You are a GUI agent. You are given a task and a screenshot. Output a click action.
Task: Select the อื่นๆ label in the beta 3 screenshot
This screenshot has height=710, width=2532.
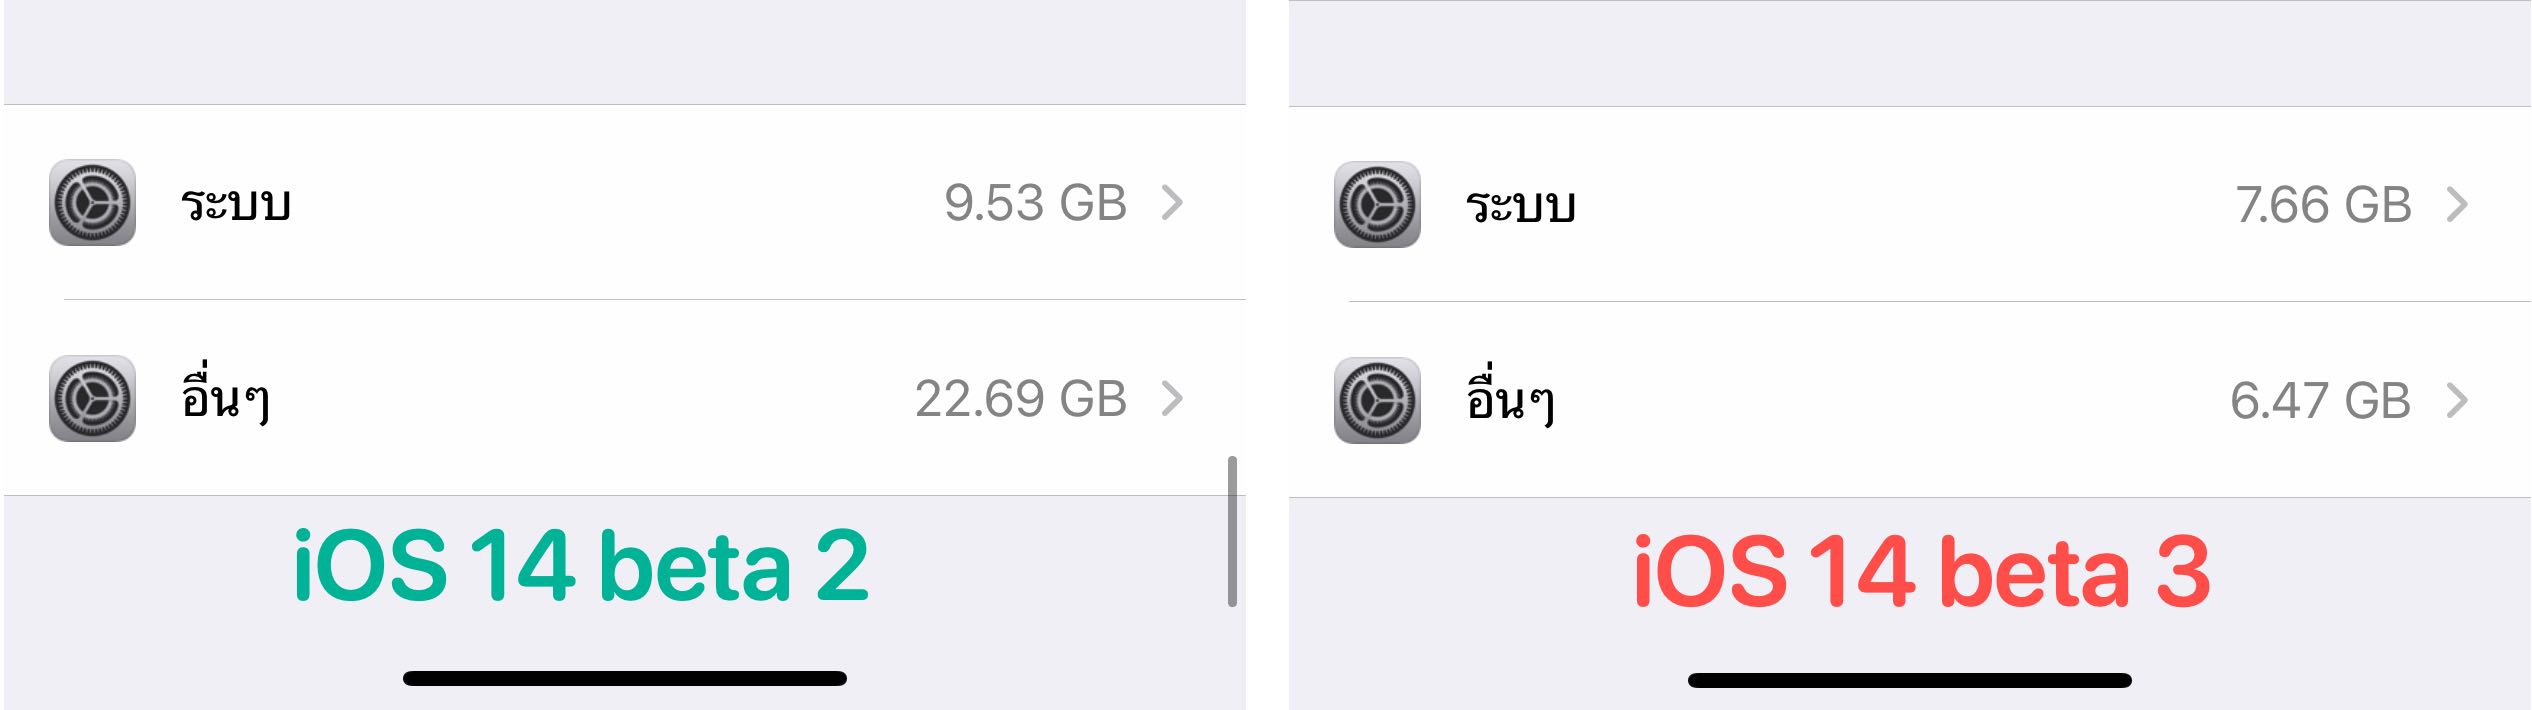(x=1510, y=399)
